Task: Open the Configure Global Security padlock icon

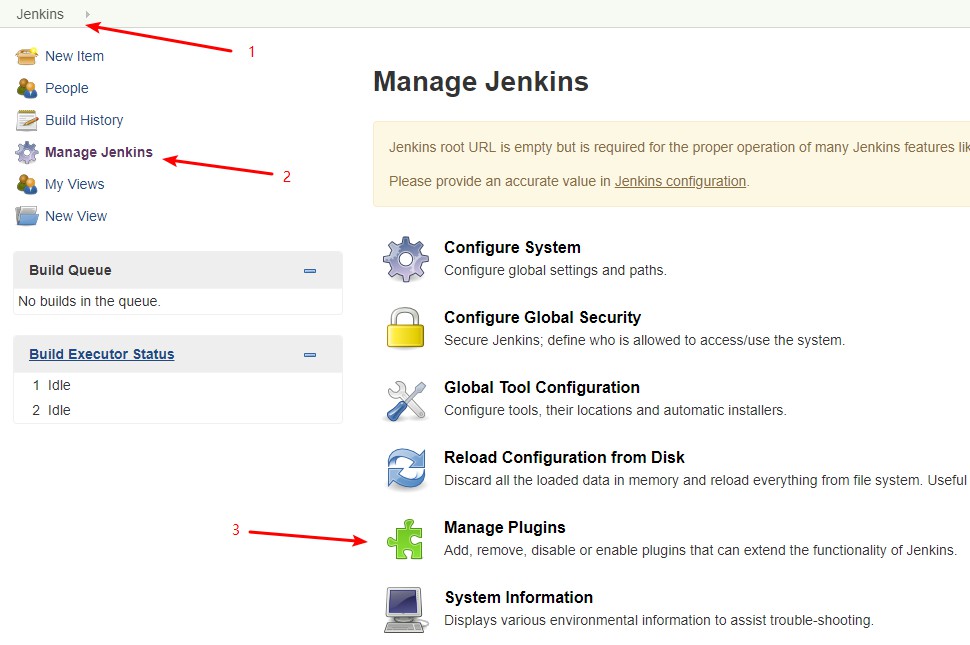Action: click(406, 328)
